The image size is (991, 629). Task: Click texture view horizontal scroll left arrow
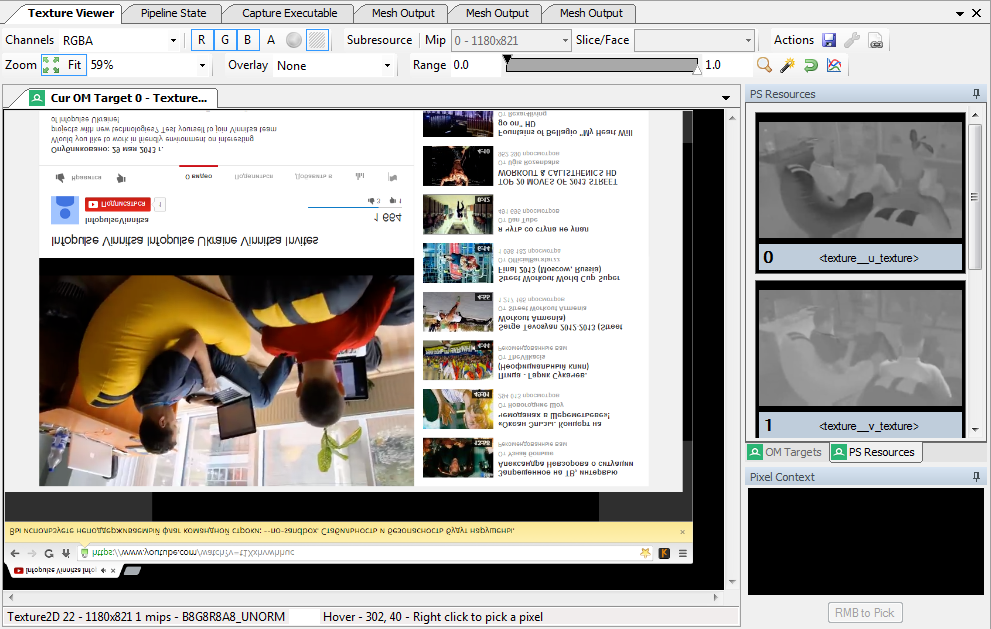(11, 597)
